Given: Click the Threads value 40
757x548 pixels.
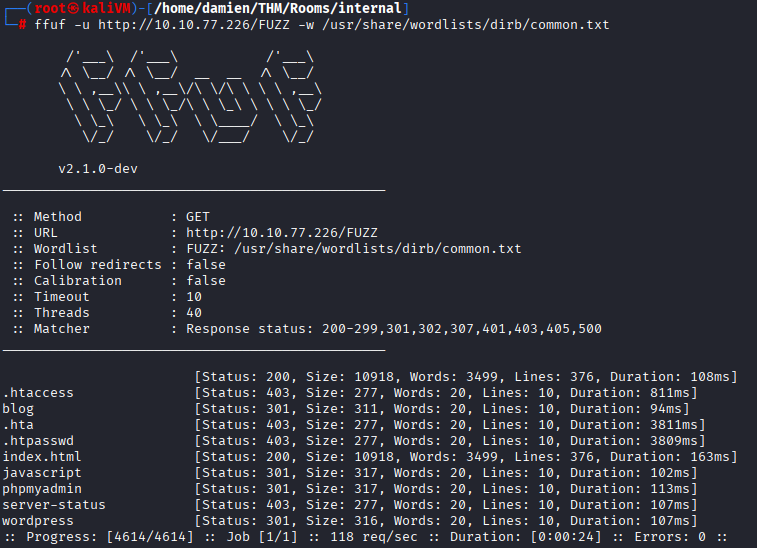Looking at the screenshot, I should [194, 312].
